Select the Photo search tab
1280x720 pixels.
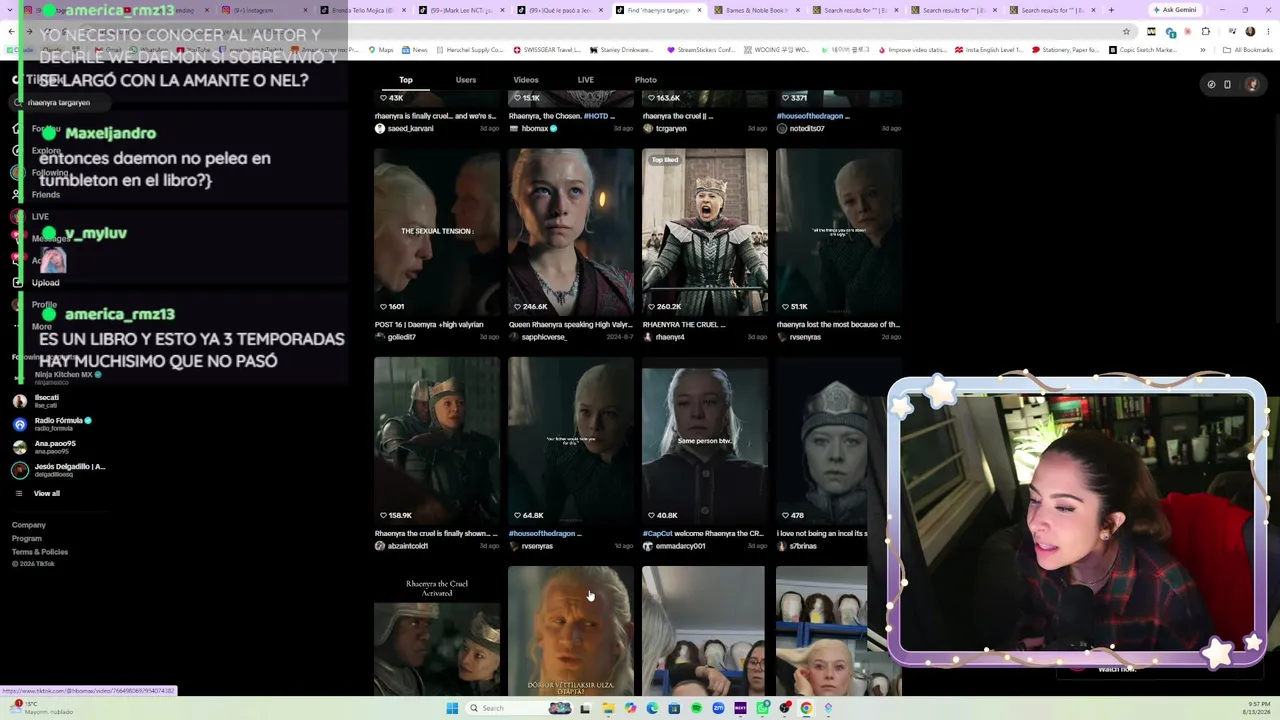tap(646, 80)
